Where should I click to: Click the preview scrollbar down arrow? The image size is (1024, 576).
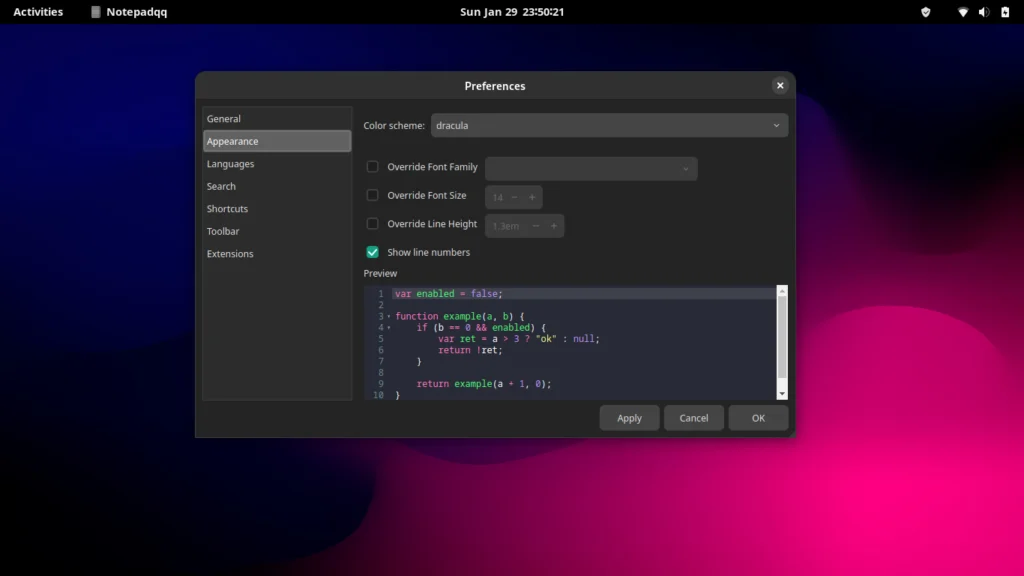pos(782,394)
